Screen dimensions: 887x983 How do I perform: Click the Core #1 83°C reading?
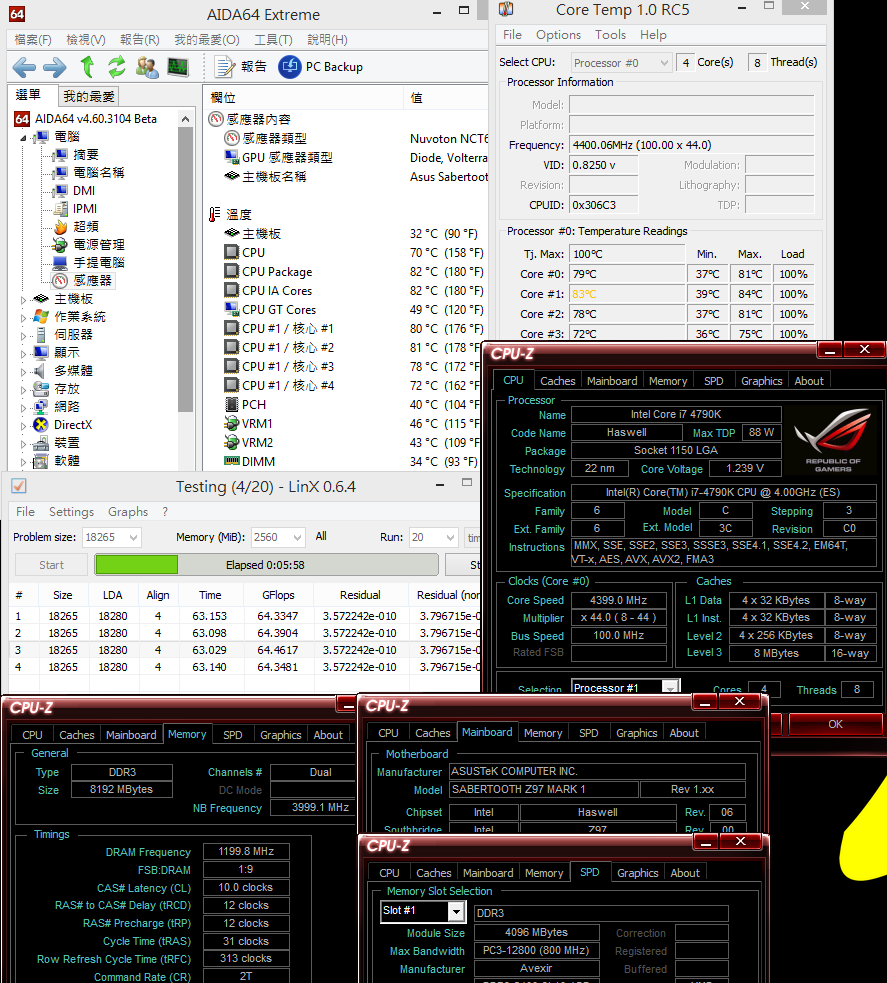pyautogui.click(x=627, y=294)
